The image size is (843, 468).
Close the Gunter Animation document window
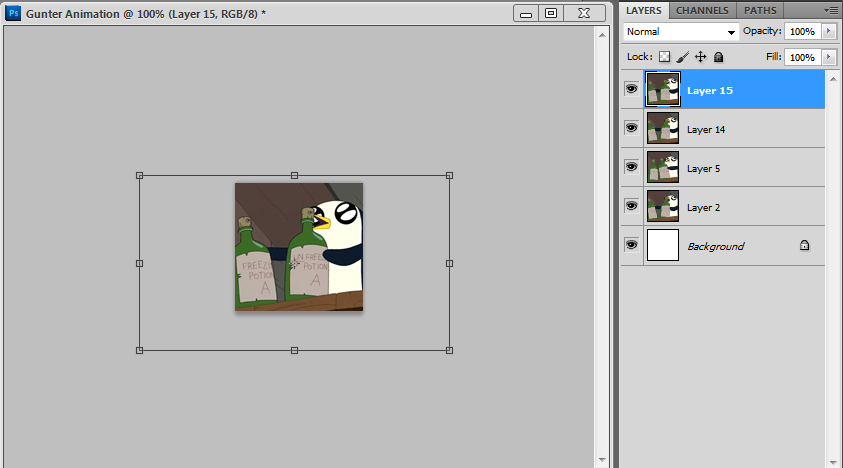(584, 13)
